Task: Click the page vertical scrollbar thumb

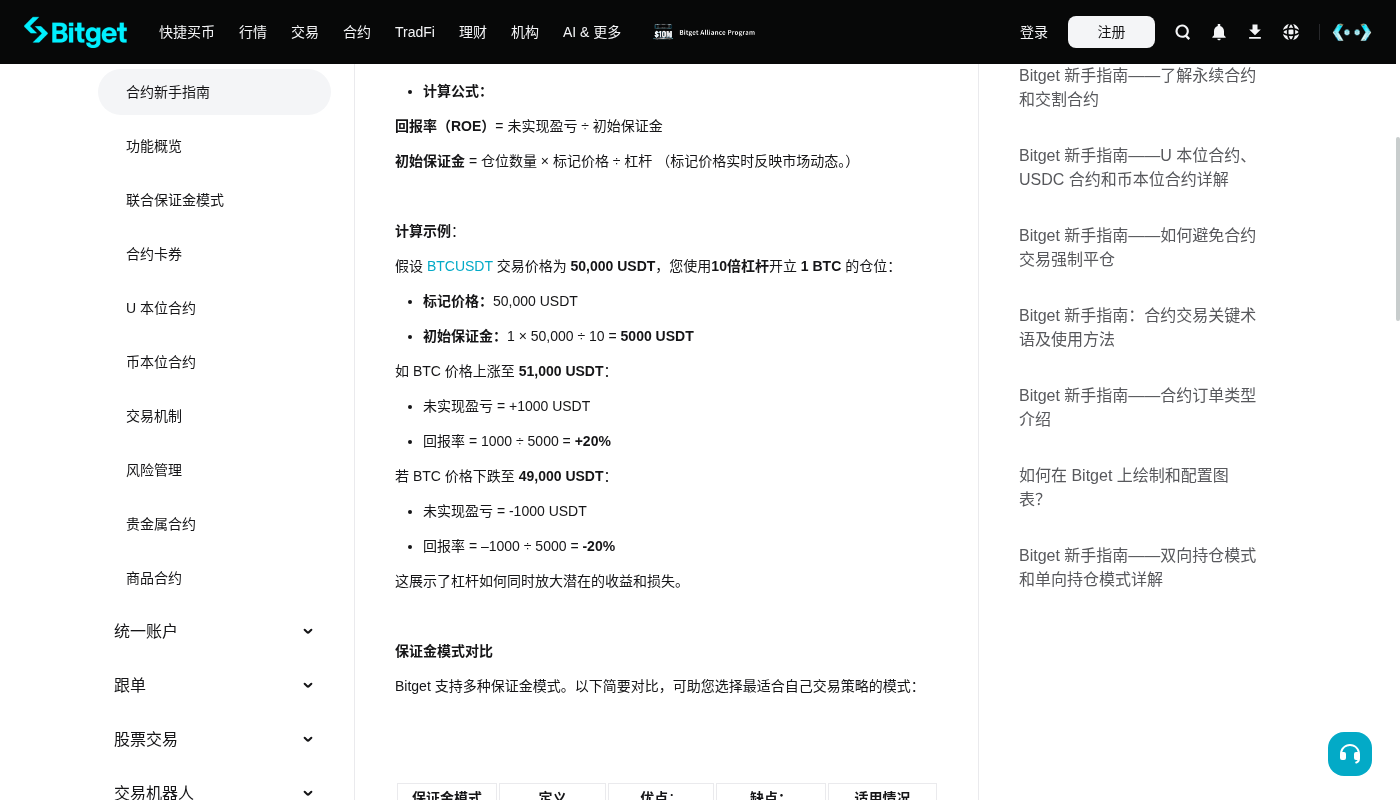Action: 1398,229
